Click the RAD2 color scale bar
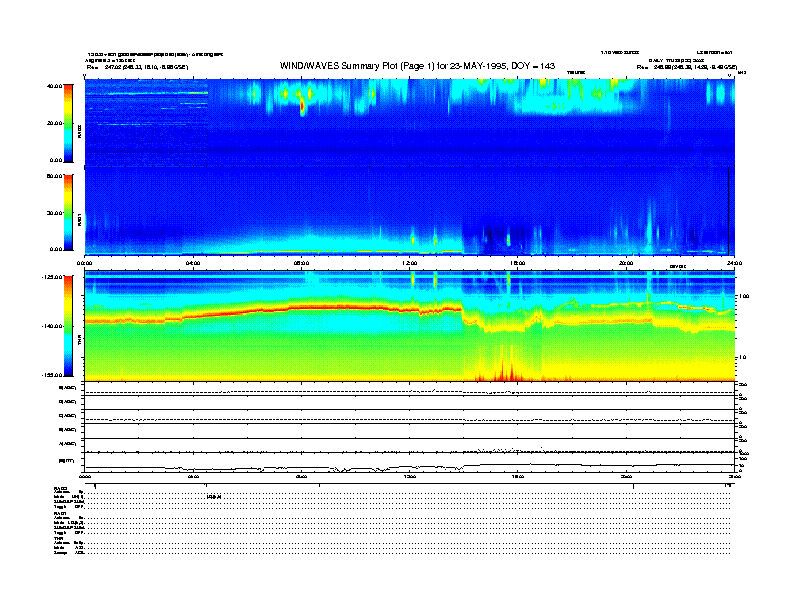The height and width of the screenshot is (612, 792). coord(68,123)
